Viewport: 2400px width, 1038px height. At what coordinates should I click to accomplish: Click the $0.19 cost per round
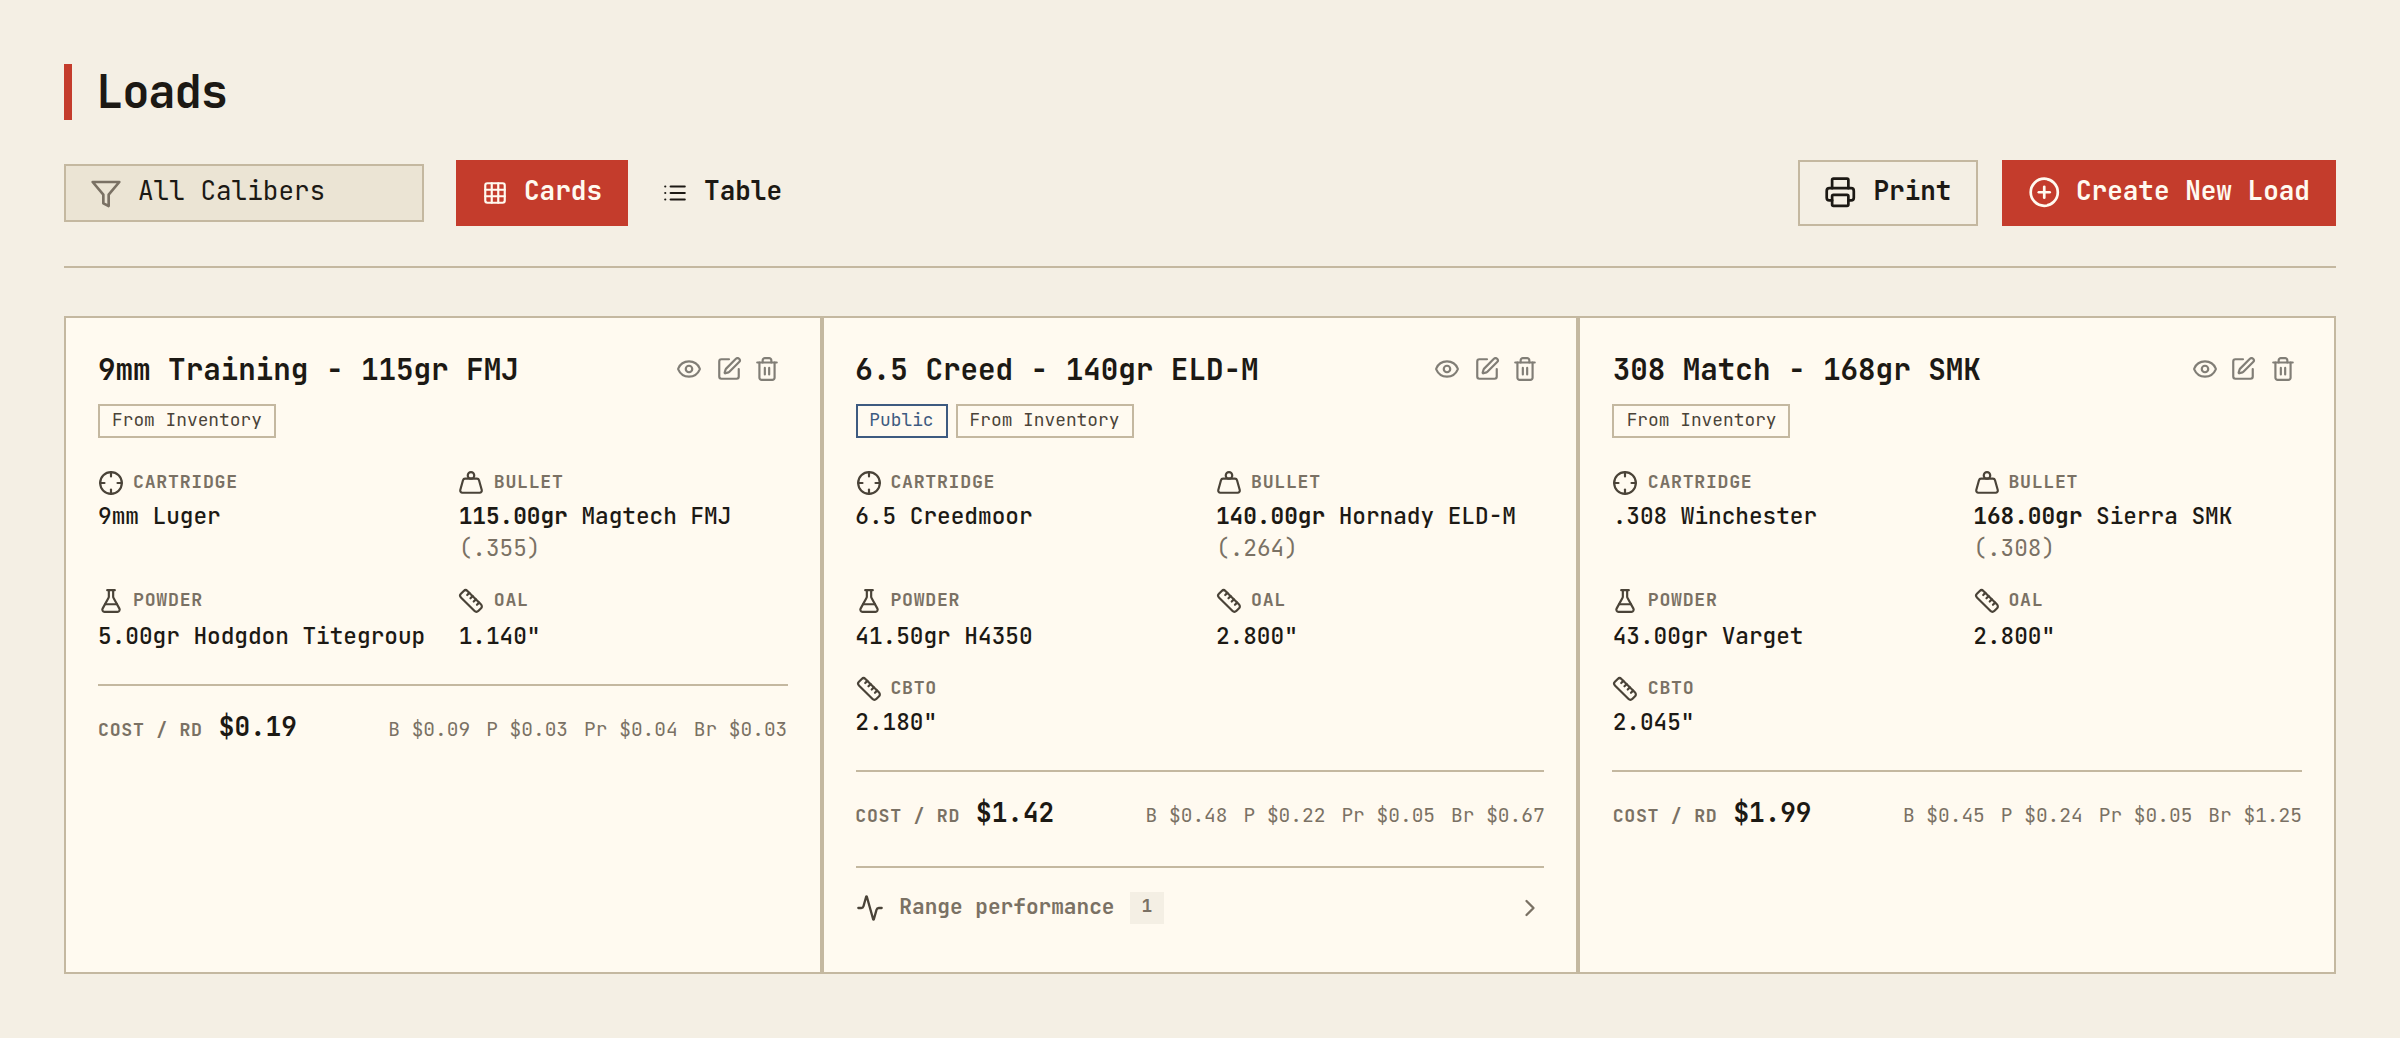(x=258, y=727)
